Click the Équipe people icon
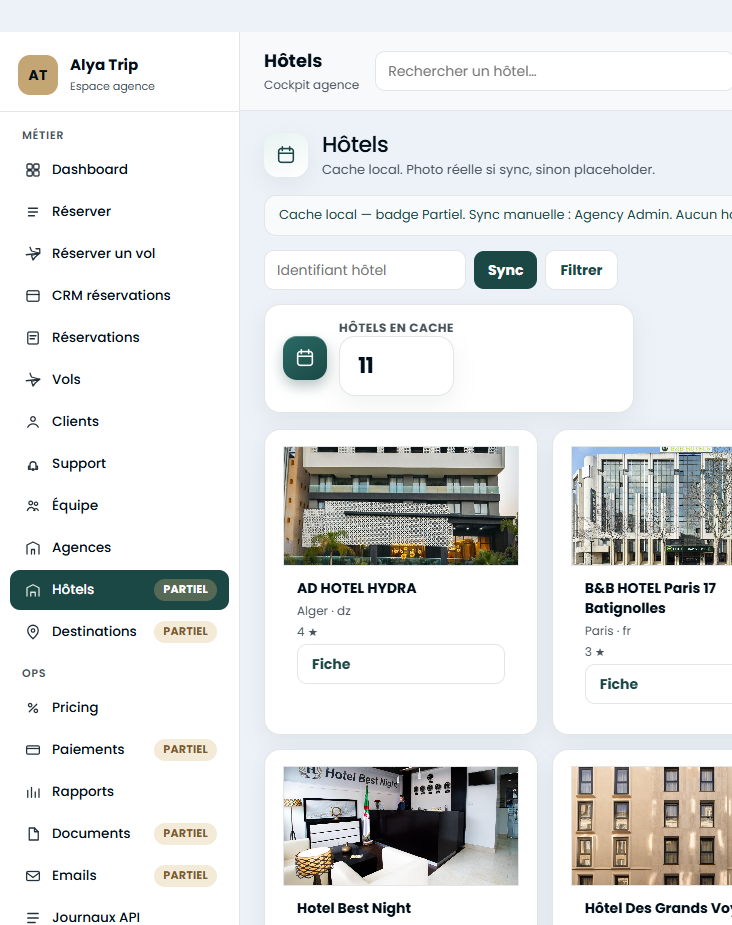The image size is (732, 925). coord(33,506)
